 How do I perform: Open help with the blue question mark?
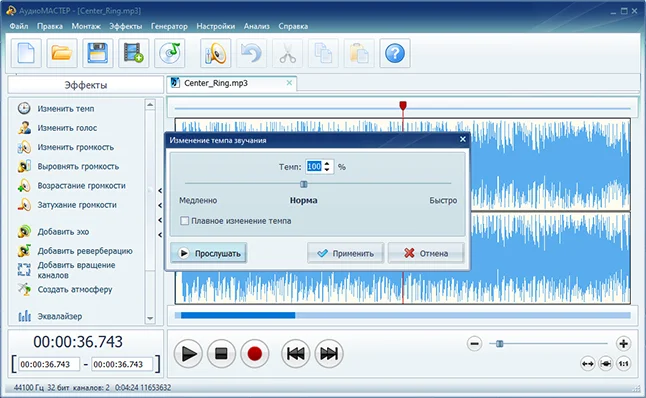pyautogui.click(x=395, y=53)
